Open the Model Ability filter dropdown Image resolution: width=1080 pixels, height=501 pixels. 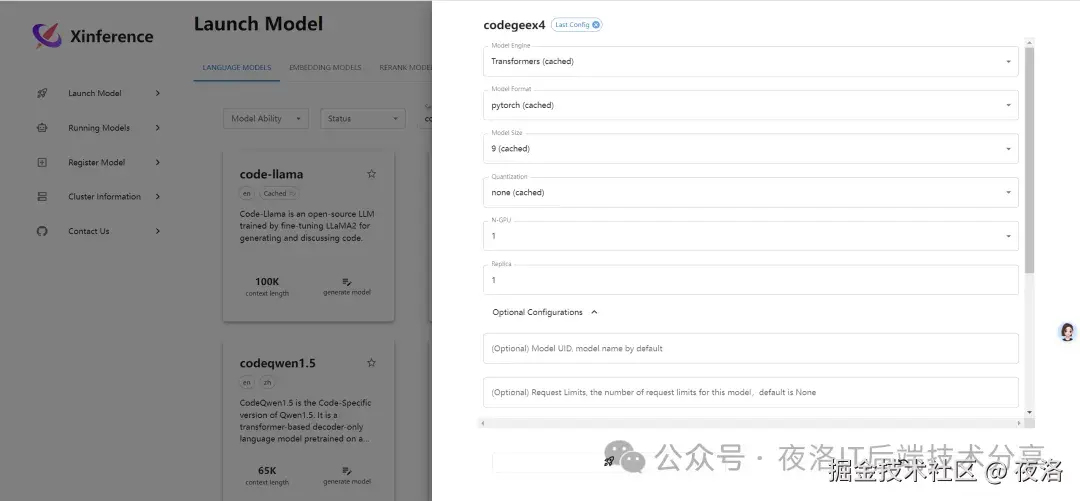[266, 119]
